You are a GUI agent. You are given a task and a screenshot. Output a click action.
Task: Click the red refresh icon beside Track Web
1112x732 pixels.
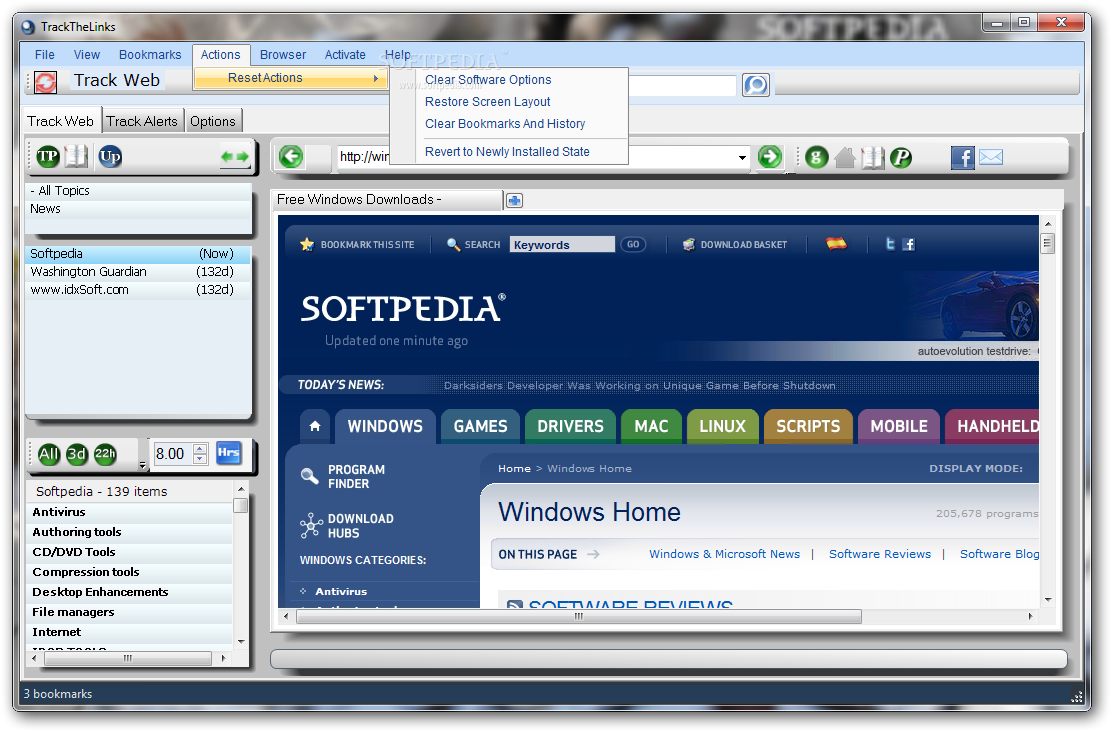click(x=45, y=82)
